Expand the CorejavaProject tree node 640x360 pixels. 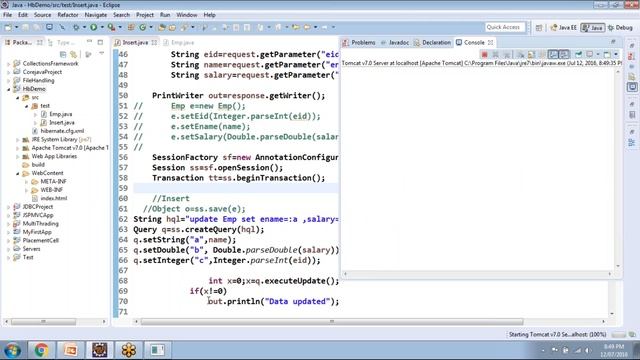[9, 72]
